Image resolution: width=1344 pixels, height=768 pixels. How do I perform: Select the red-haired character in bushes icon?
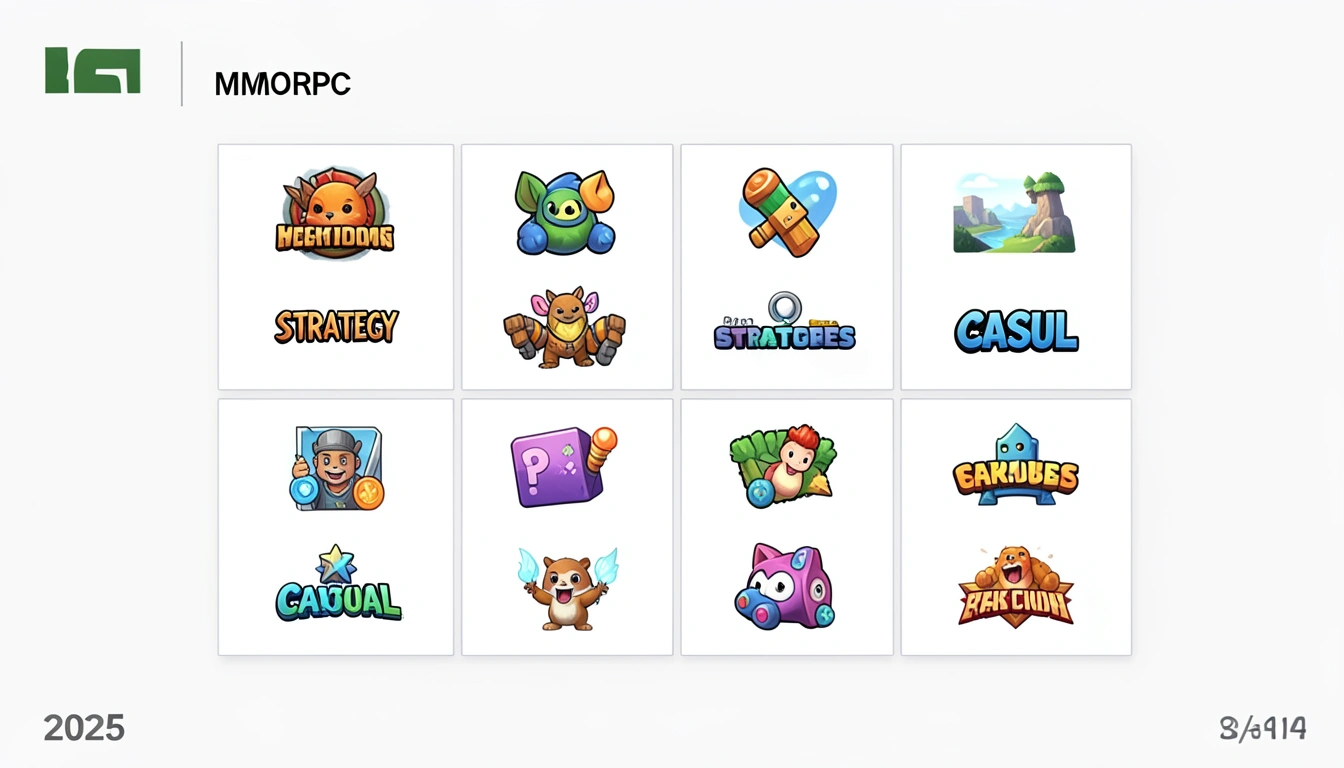coord(783,465)
